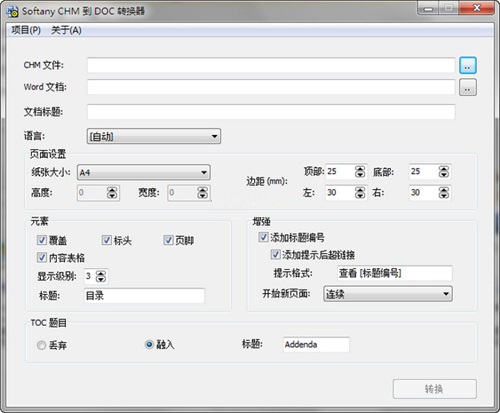Click the 顶部 margin value field
500x413 pixels.
[x=340, y=172]
